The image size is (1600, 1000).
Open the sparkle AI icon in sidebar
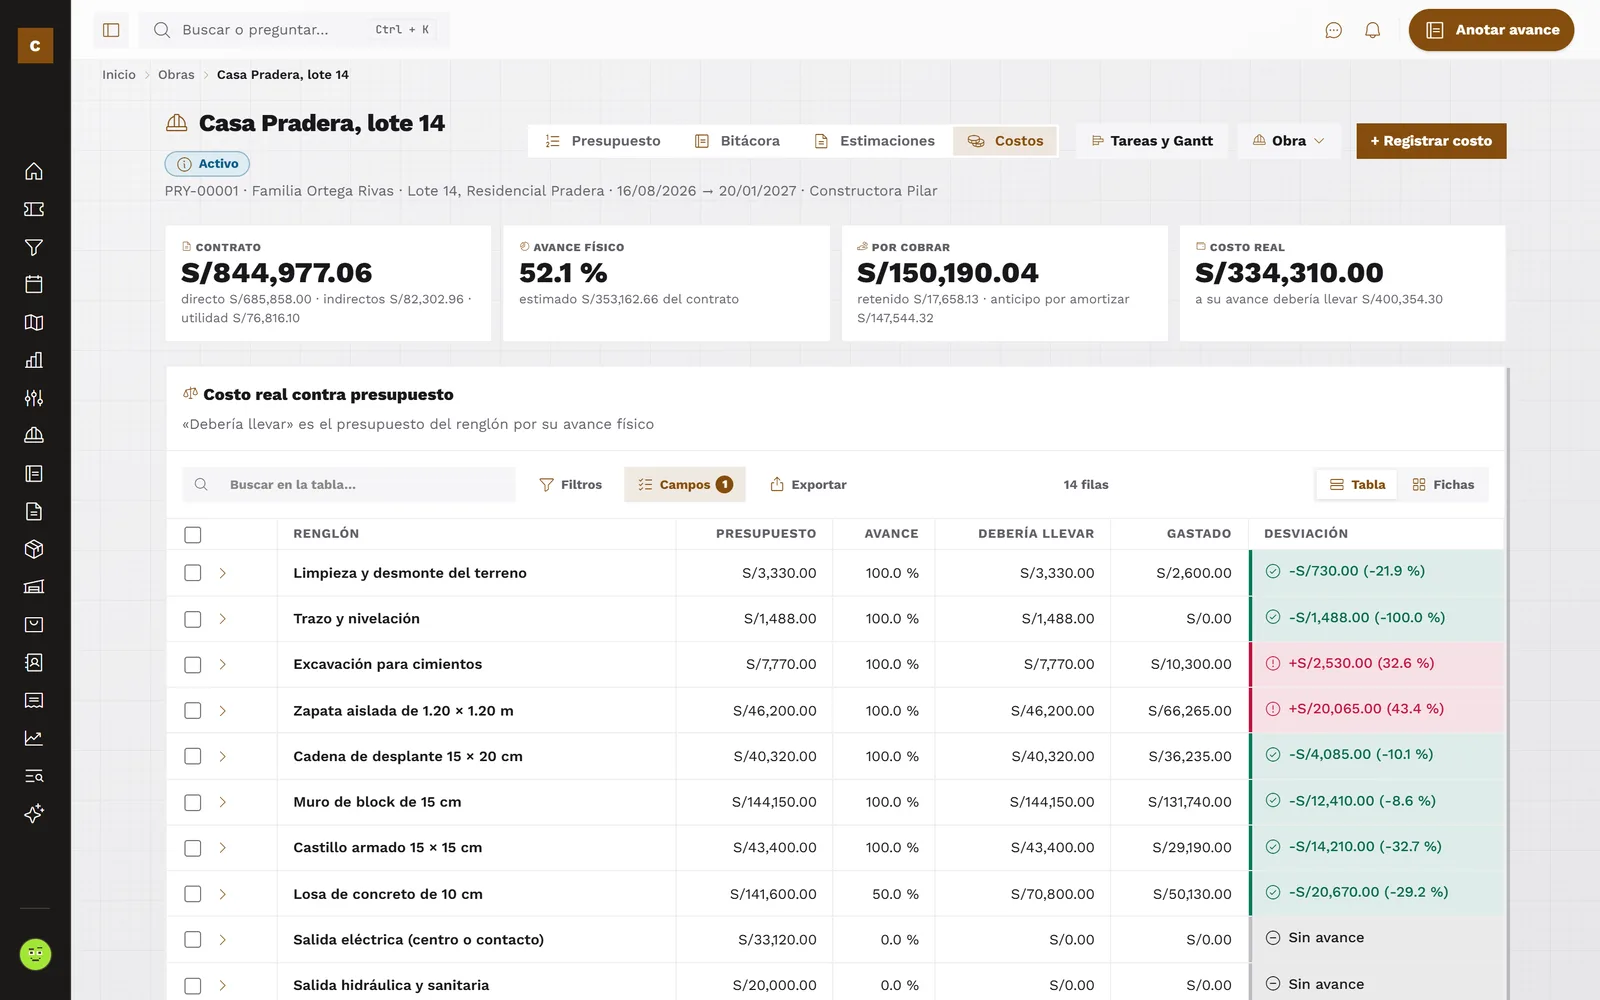click(x=34, y=813)
